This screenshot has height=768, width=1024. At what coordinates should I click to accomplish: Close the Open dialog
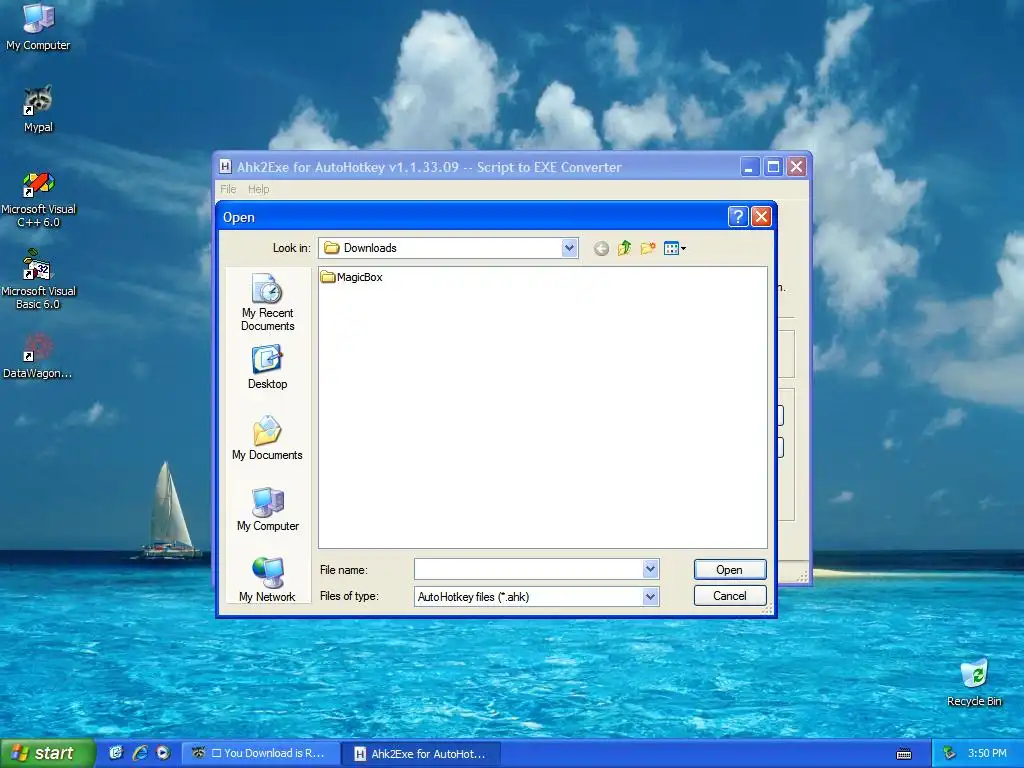pyautogui.click(x=761, y=217)
